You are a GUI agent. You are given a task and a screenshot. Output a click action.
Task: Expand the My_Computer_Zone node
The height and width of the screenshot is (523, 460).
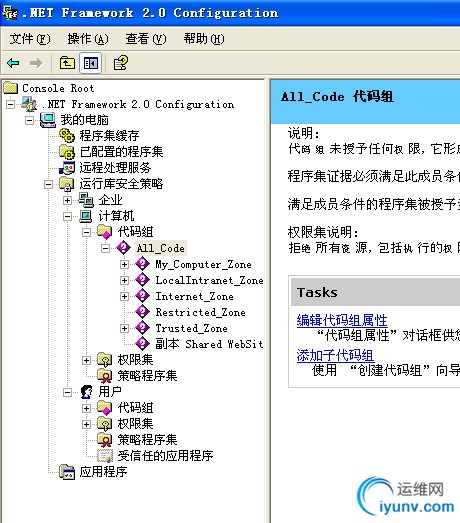pos(124,265)
